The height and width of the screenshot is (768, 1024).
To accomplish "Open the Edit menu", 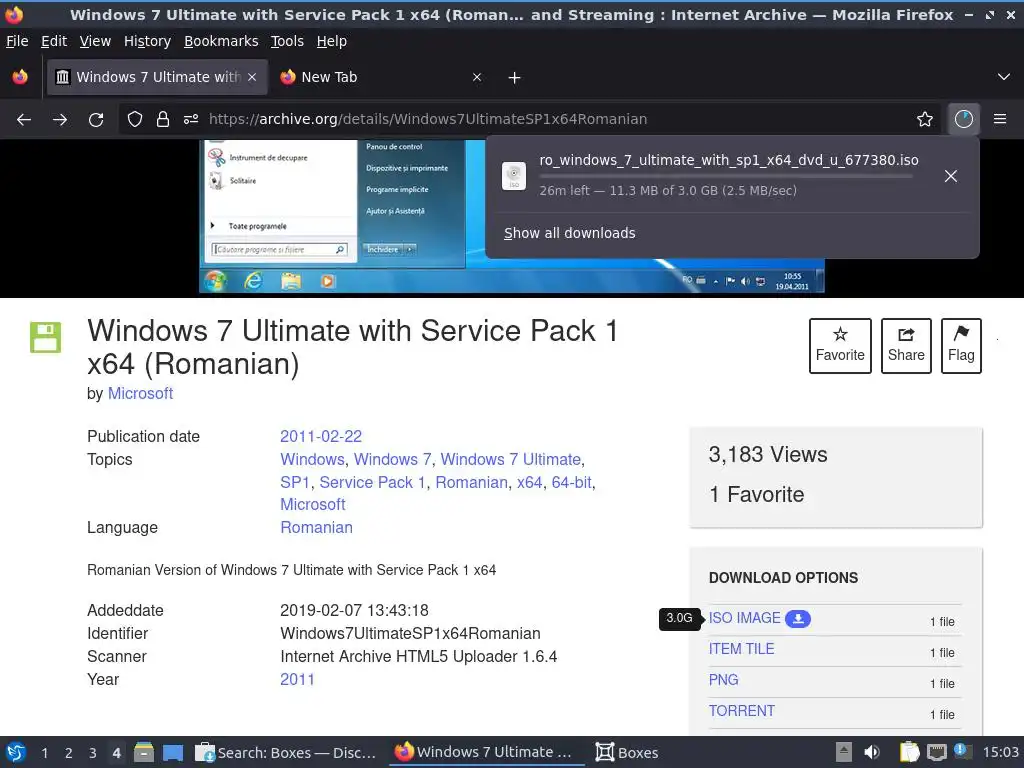I will pos(54,41).
